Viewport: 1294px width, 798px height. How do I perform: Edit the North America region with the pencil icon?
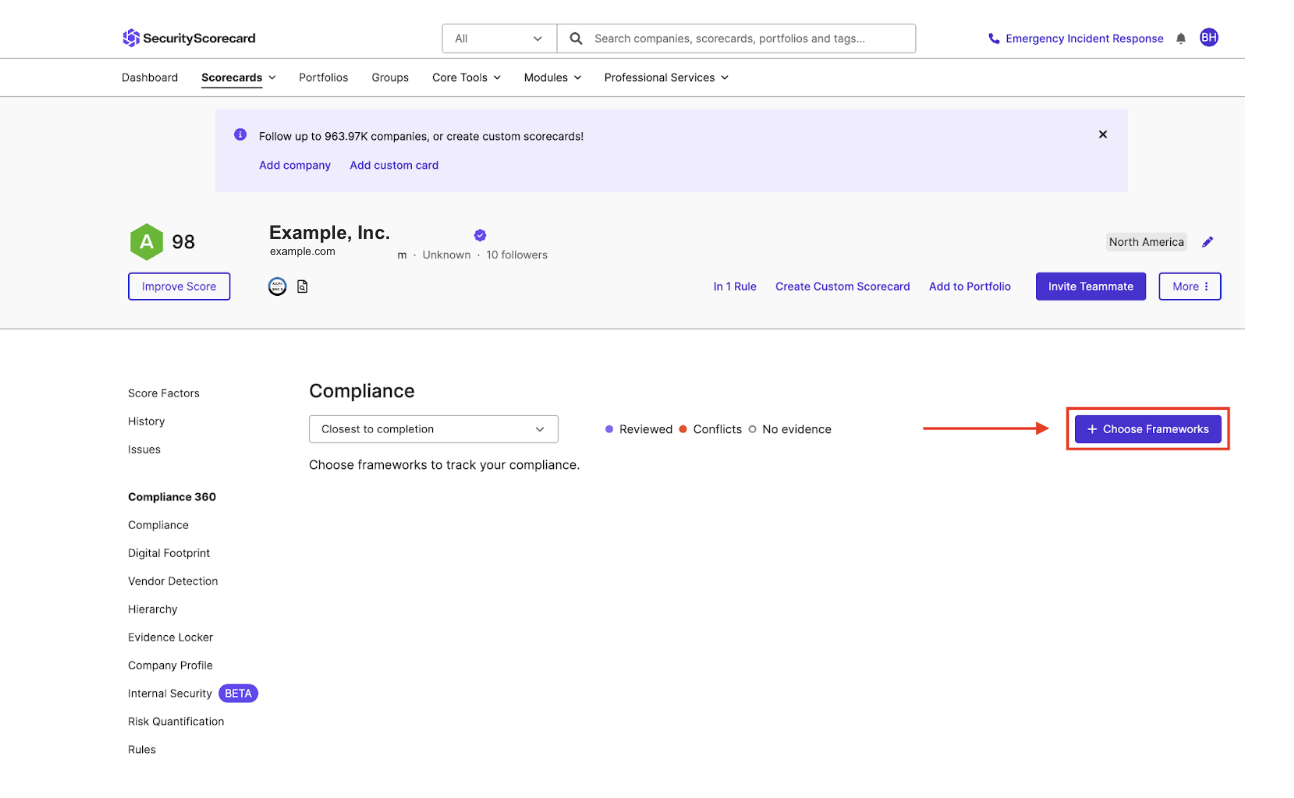click(x=1208, y=242)
